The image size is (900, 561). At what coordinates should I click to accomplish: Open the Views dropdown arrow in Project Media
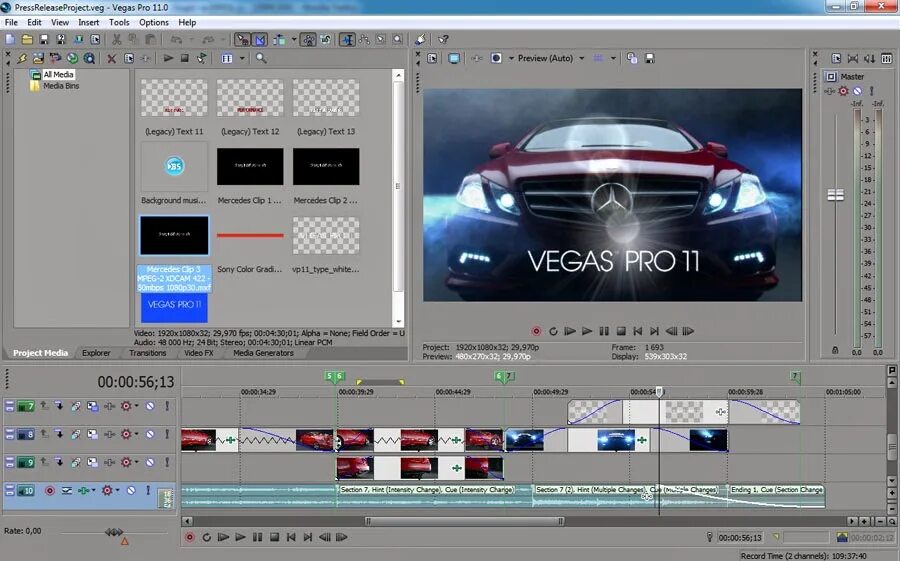(242, 58)
